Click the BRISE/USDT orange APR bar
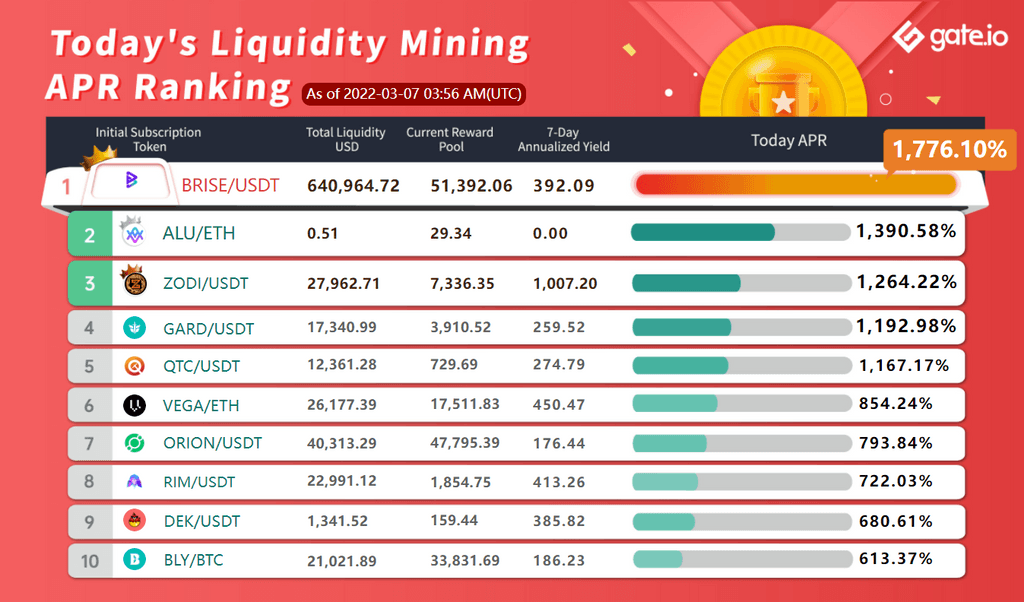 [795, 185]
